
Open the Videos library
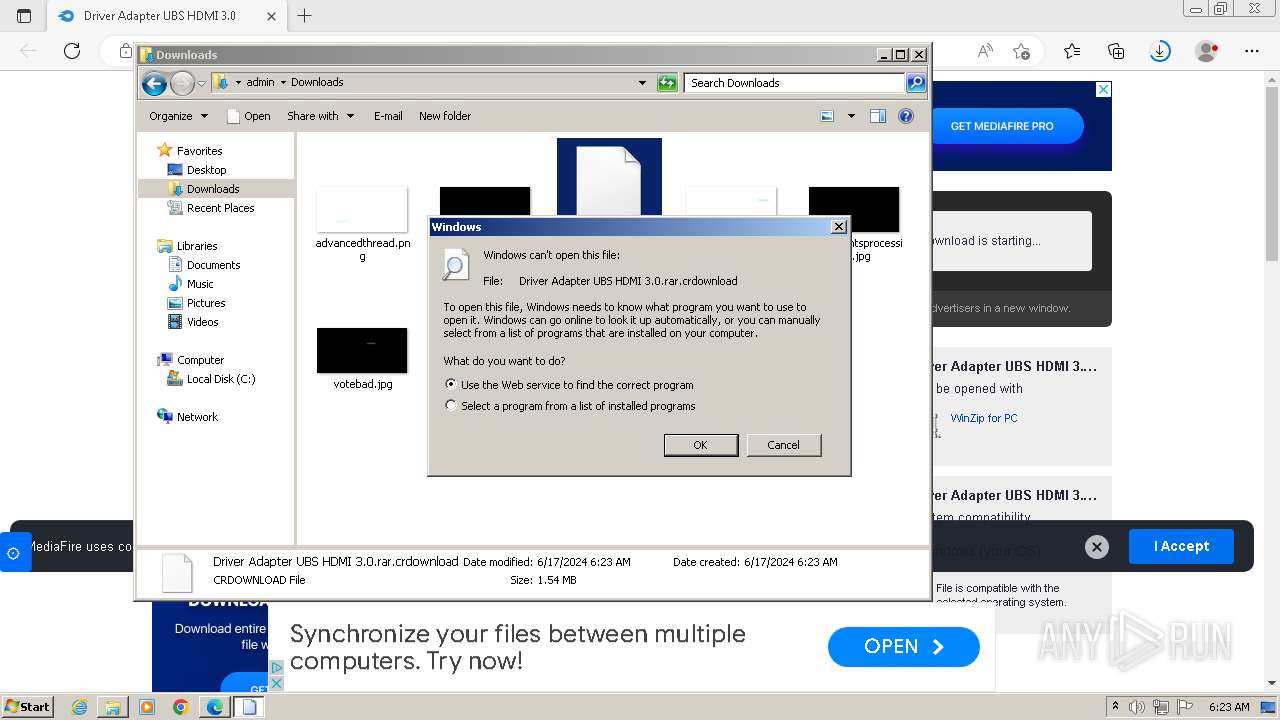tap(202, 322)
